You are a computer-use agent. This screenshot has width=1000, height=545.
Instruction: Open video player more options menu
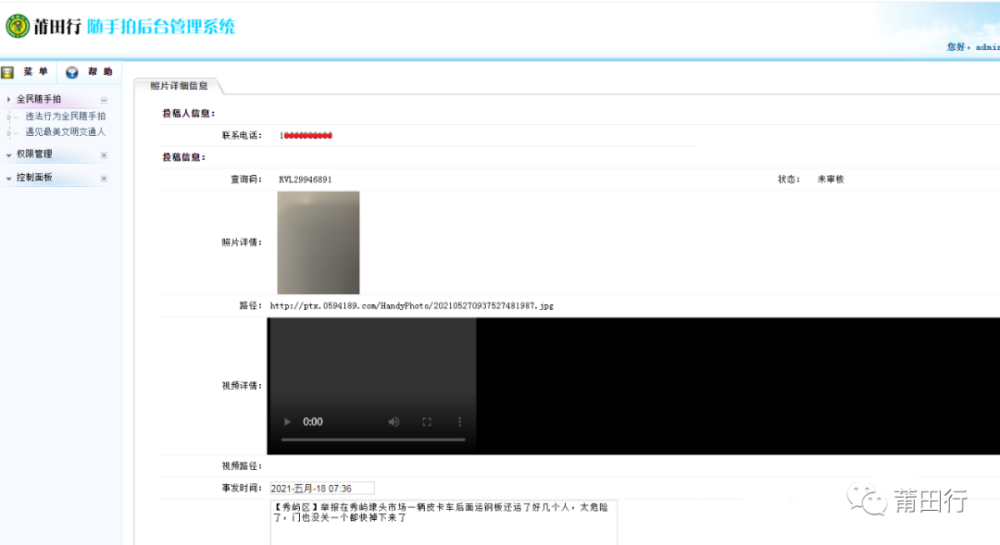tap(459, 422)
